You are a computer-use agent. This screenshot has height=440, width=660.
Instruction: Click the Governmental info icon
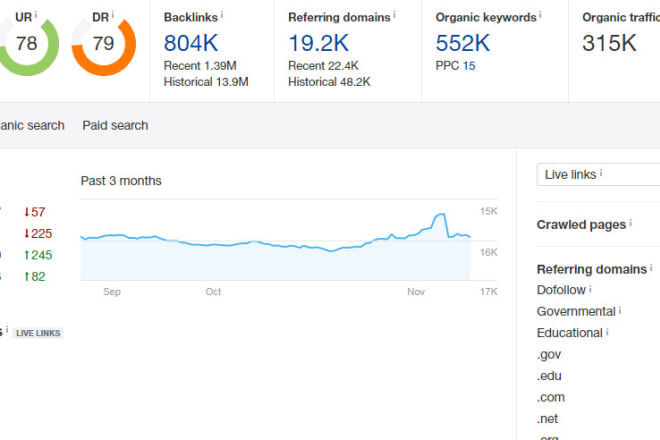click(x=620, y=310)
